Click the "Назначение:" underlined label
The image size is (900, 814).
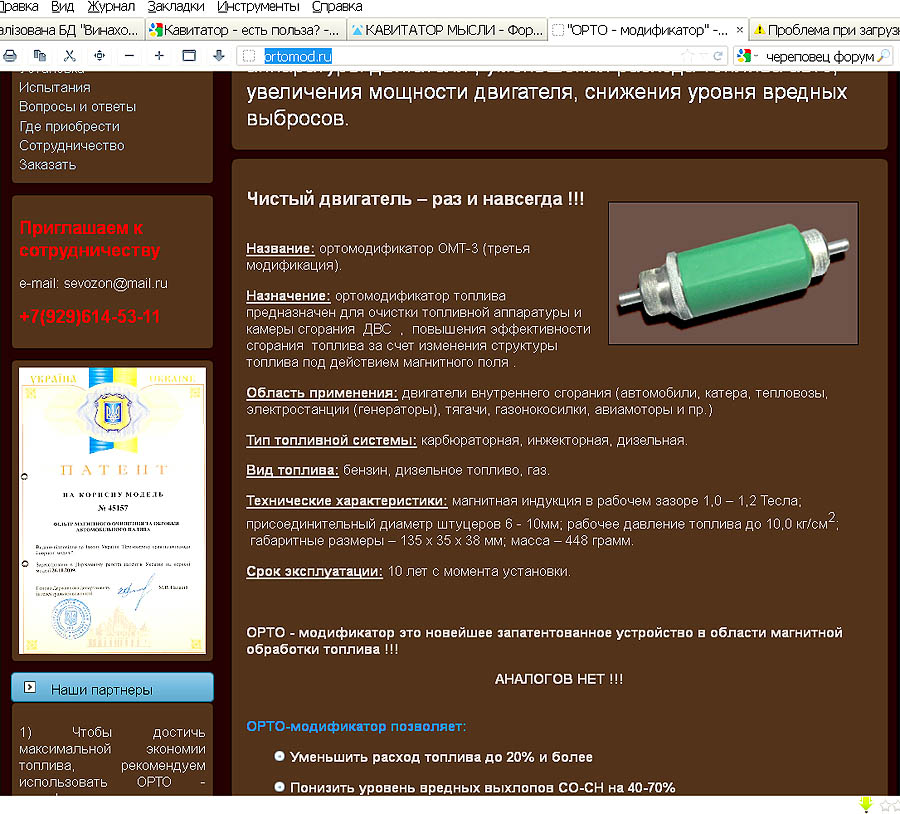coord(288,296)
